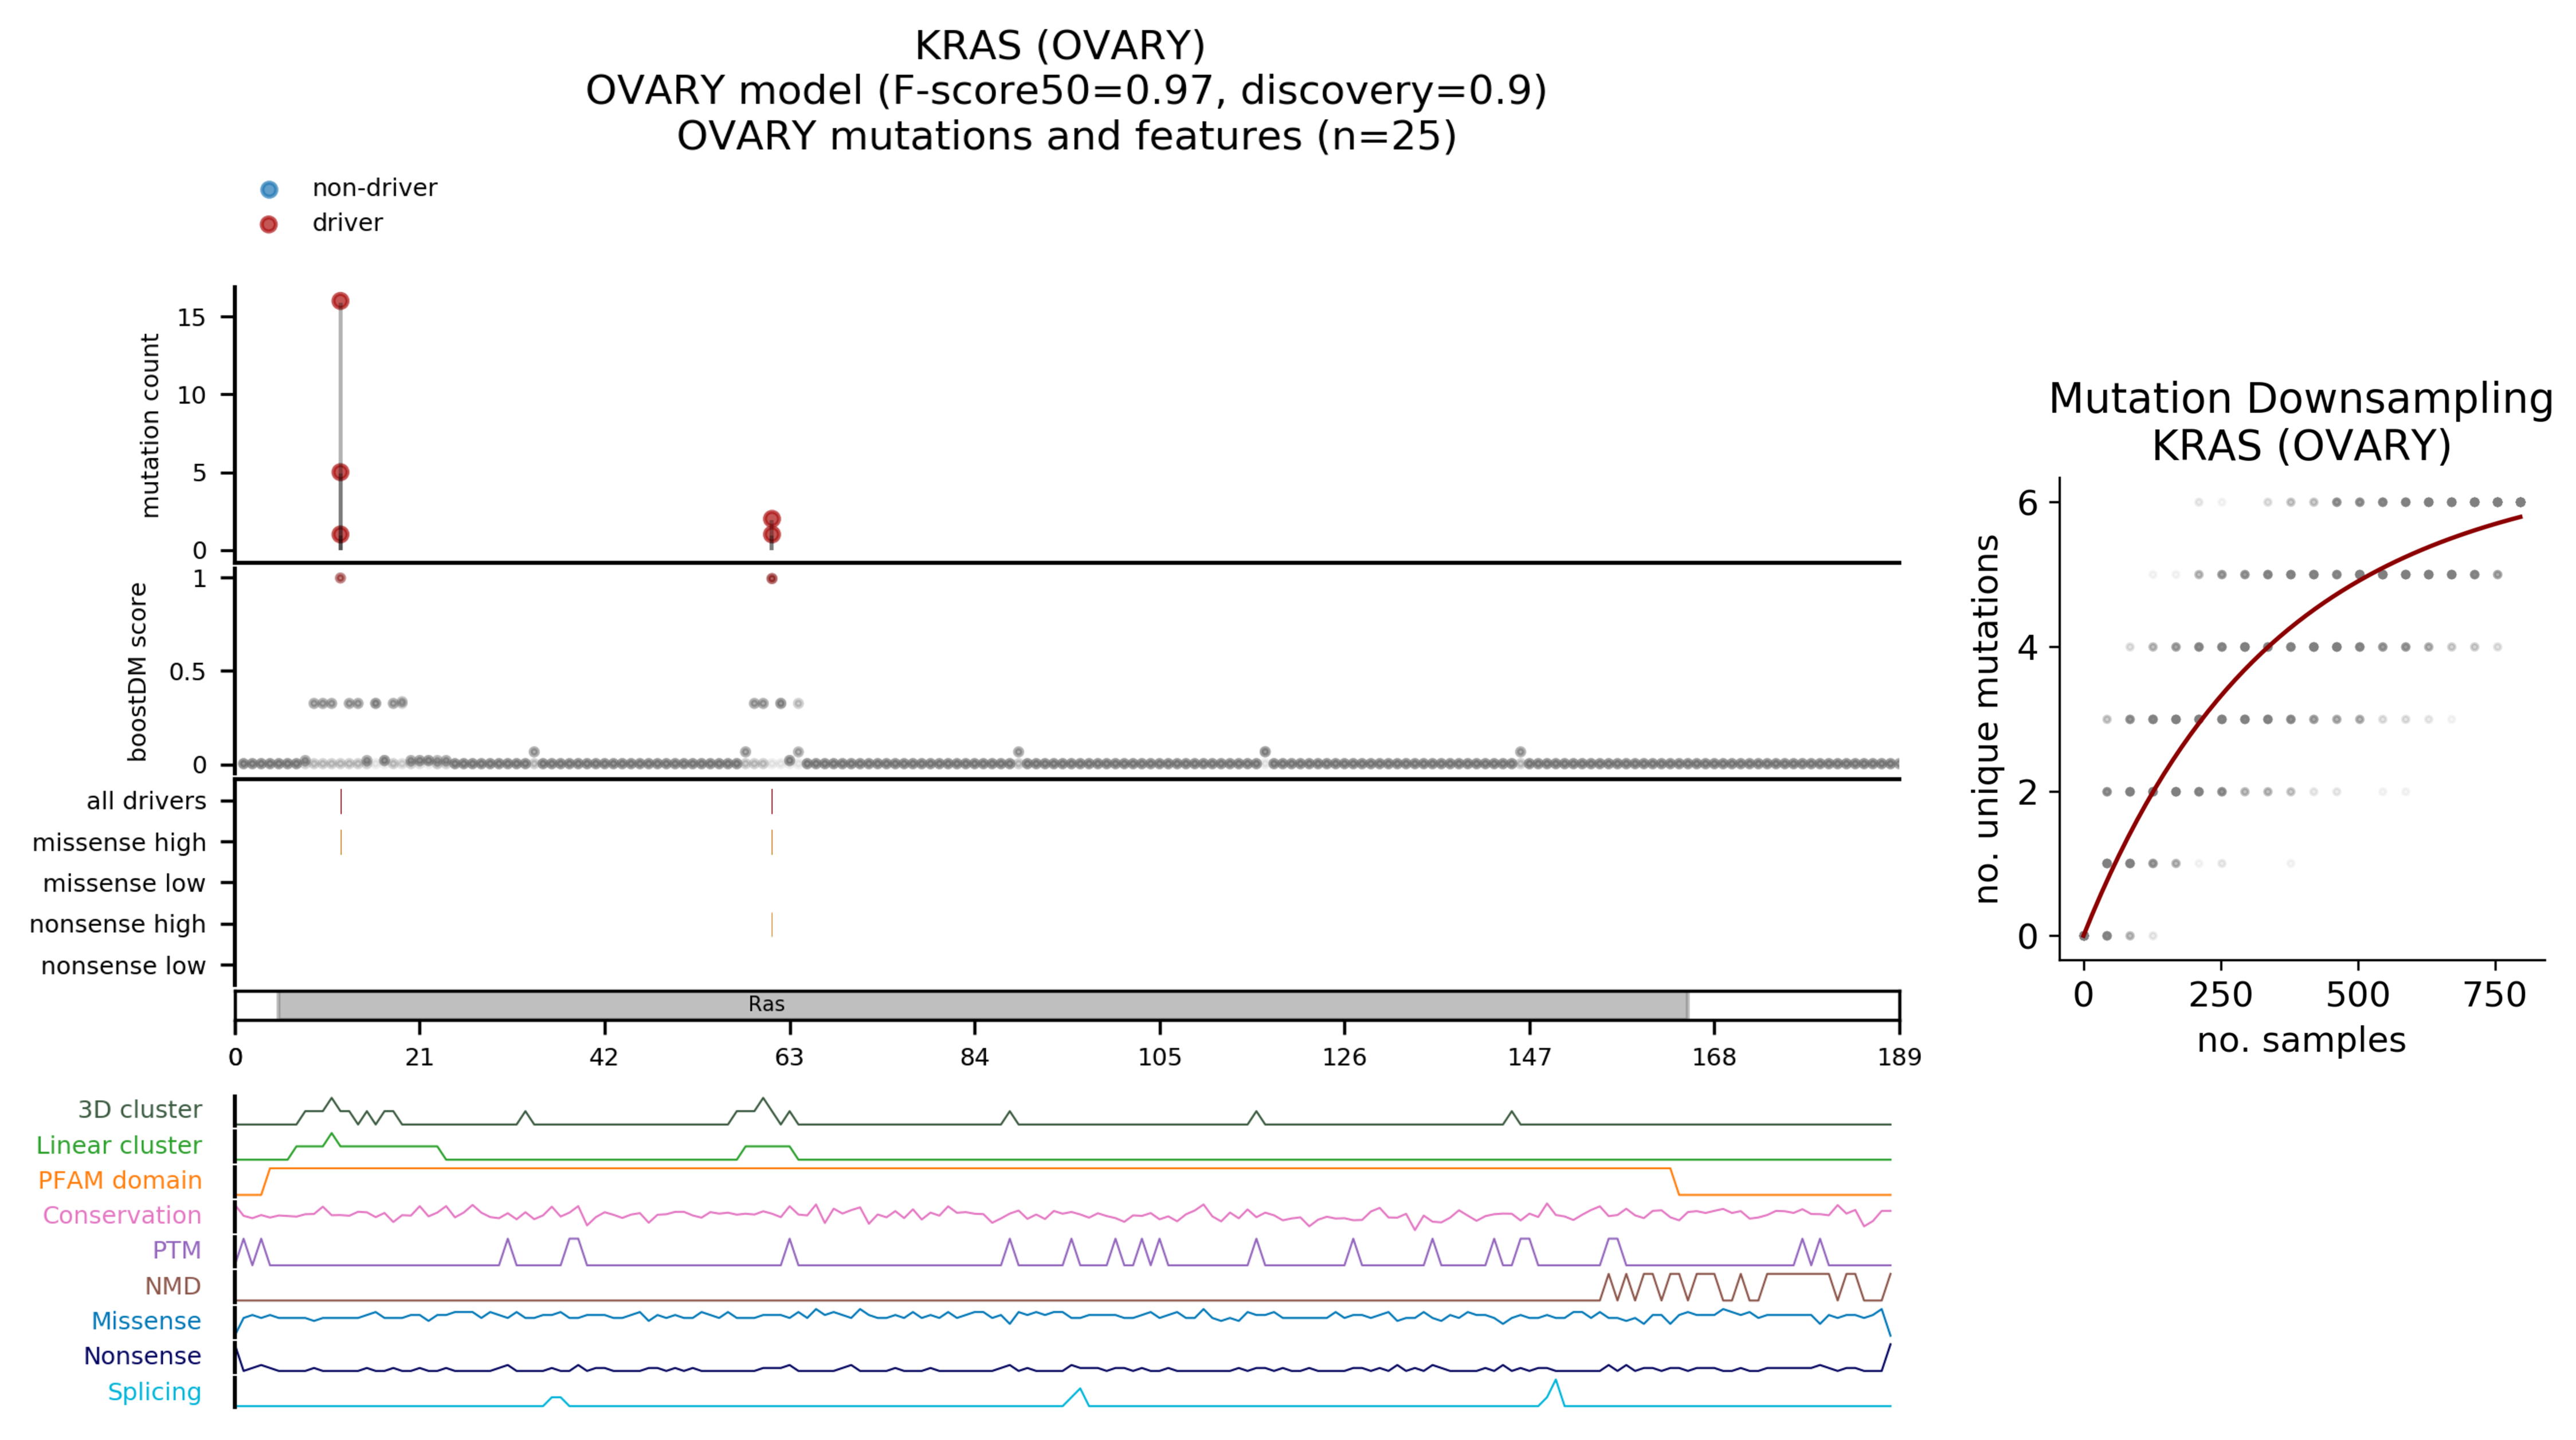Click the Mutation Downsampling plot title
The height and width of the screenshot is (1440, 2576).
pos(2300,398)
